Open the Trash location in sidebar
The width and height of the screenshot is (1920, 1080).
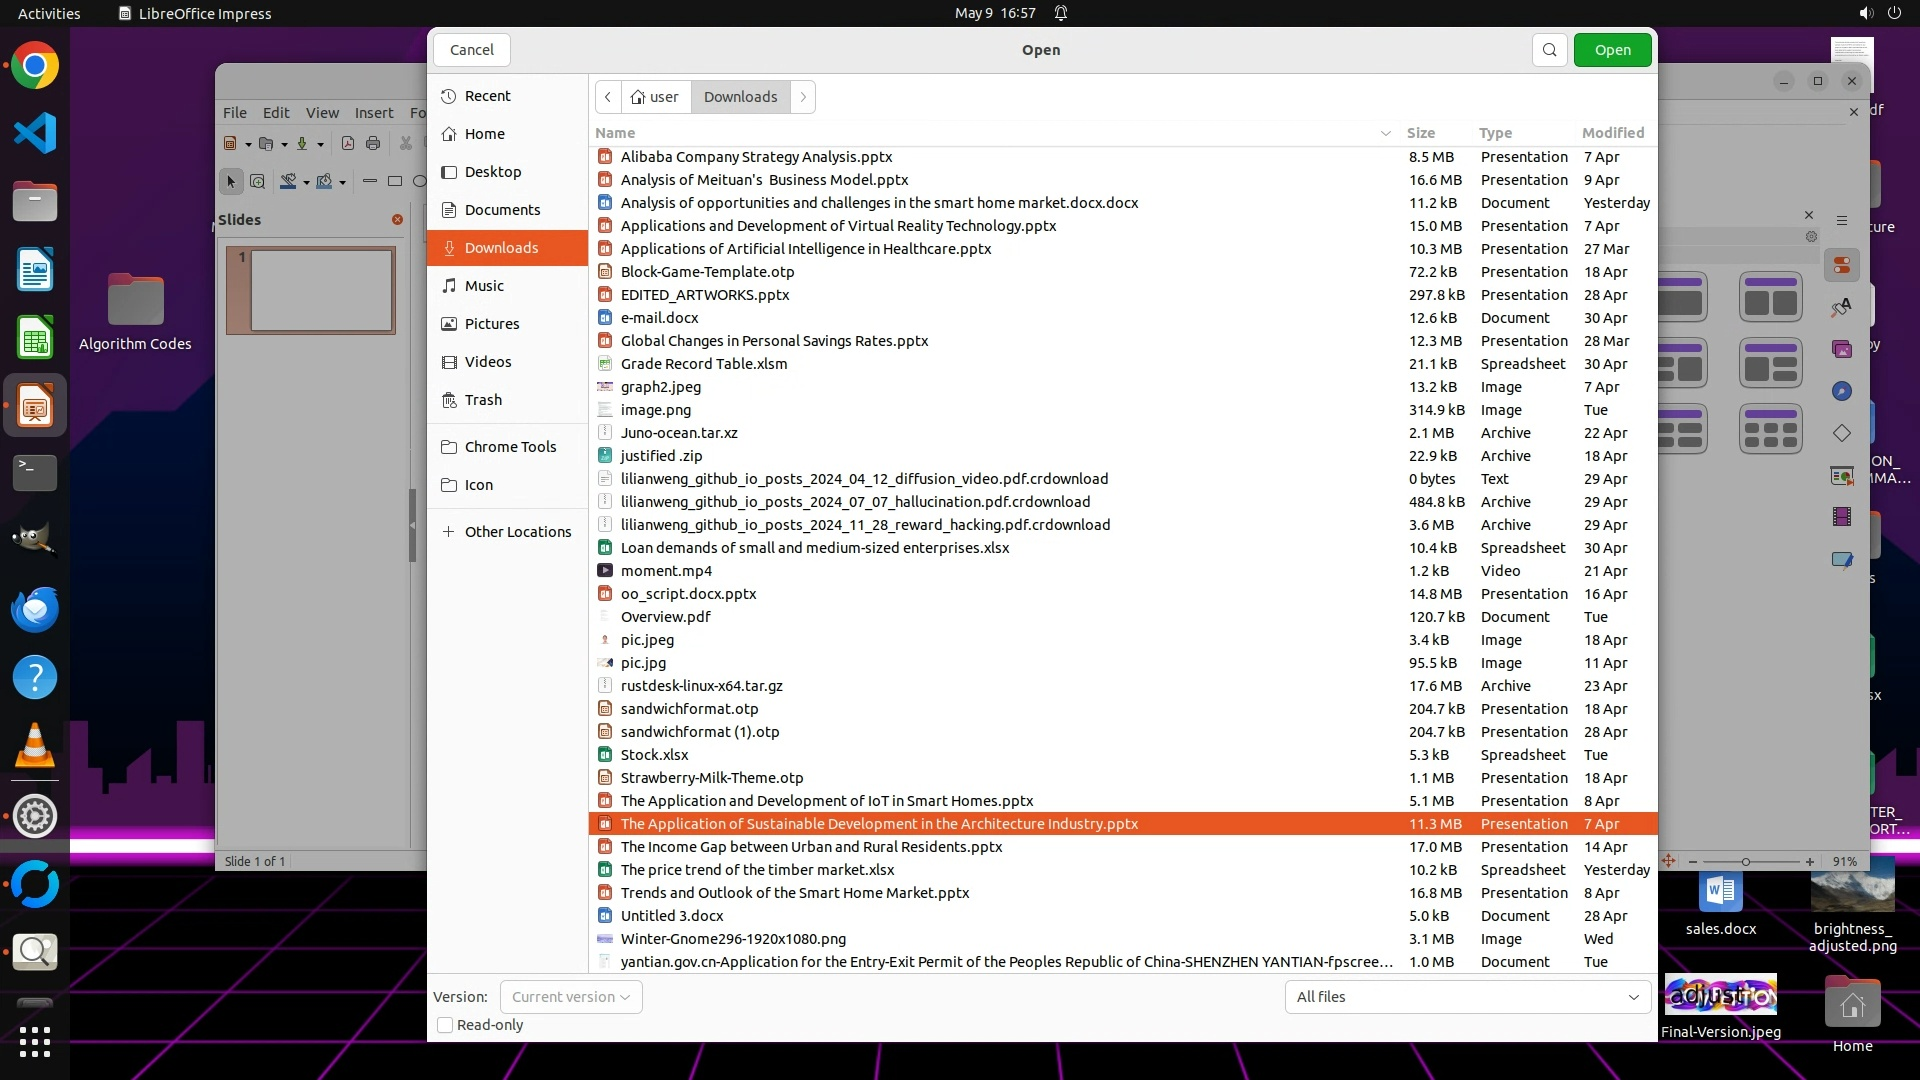(x=483, y=400)
